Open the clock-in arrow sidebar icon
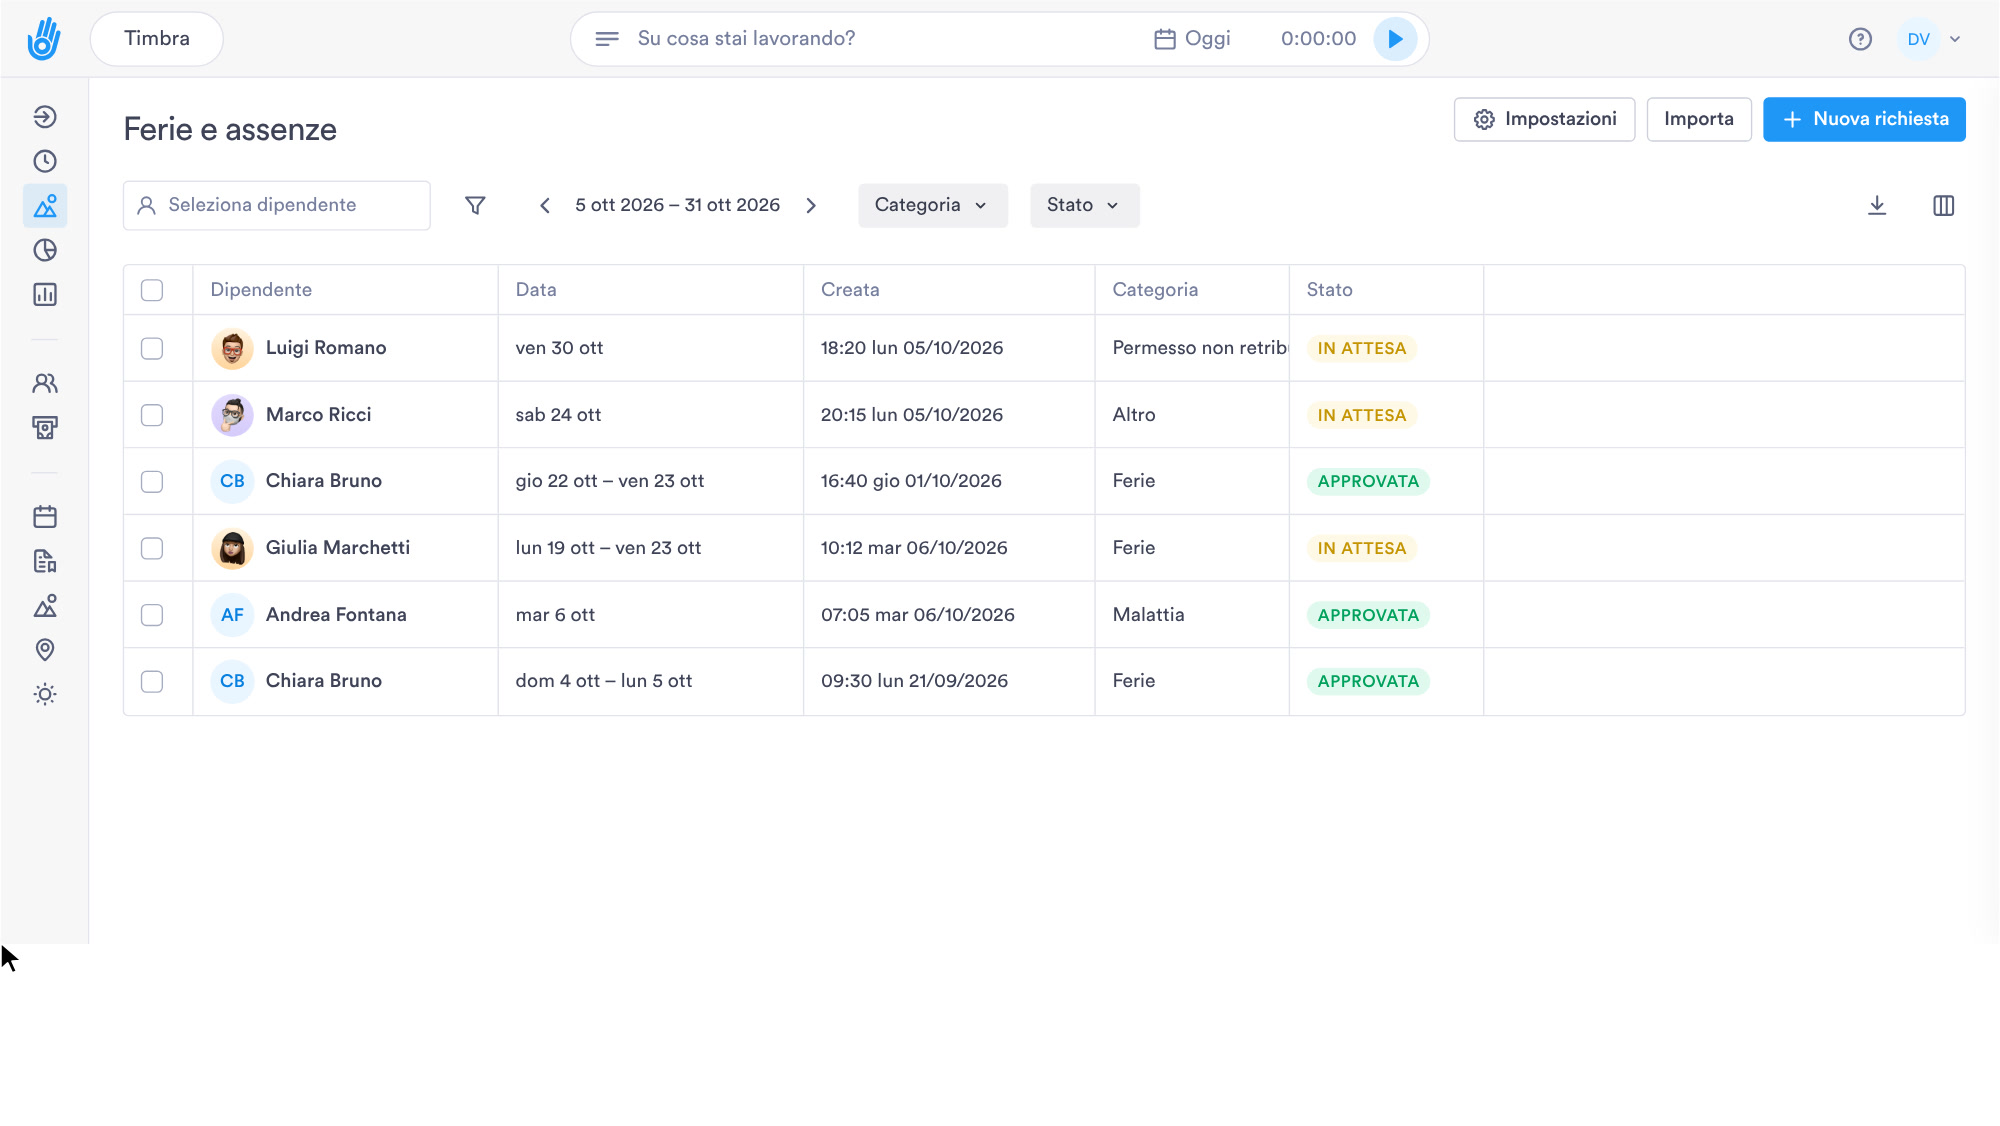The height and width of the screenshot is (1126, 2000). 45,117
